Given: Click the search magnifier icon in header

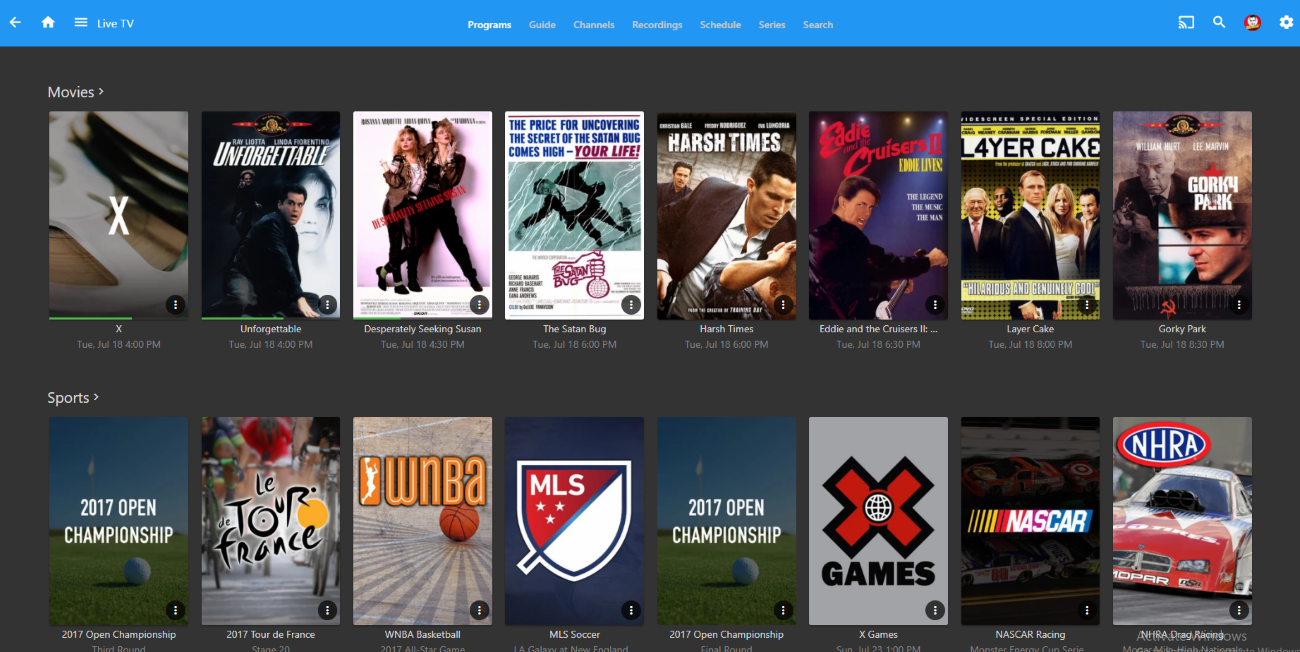Looking at the screenshot, I should 1219,23.
